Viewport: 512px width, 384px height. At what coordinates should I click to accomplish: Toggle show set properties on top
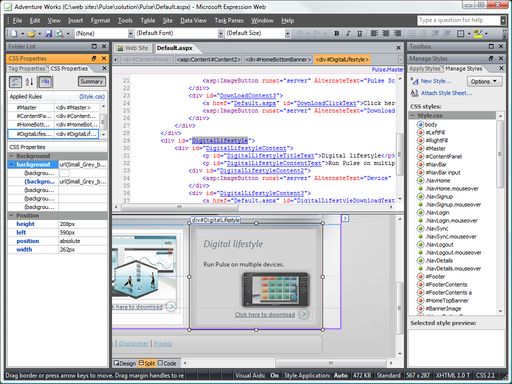pos(45,82)
